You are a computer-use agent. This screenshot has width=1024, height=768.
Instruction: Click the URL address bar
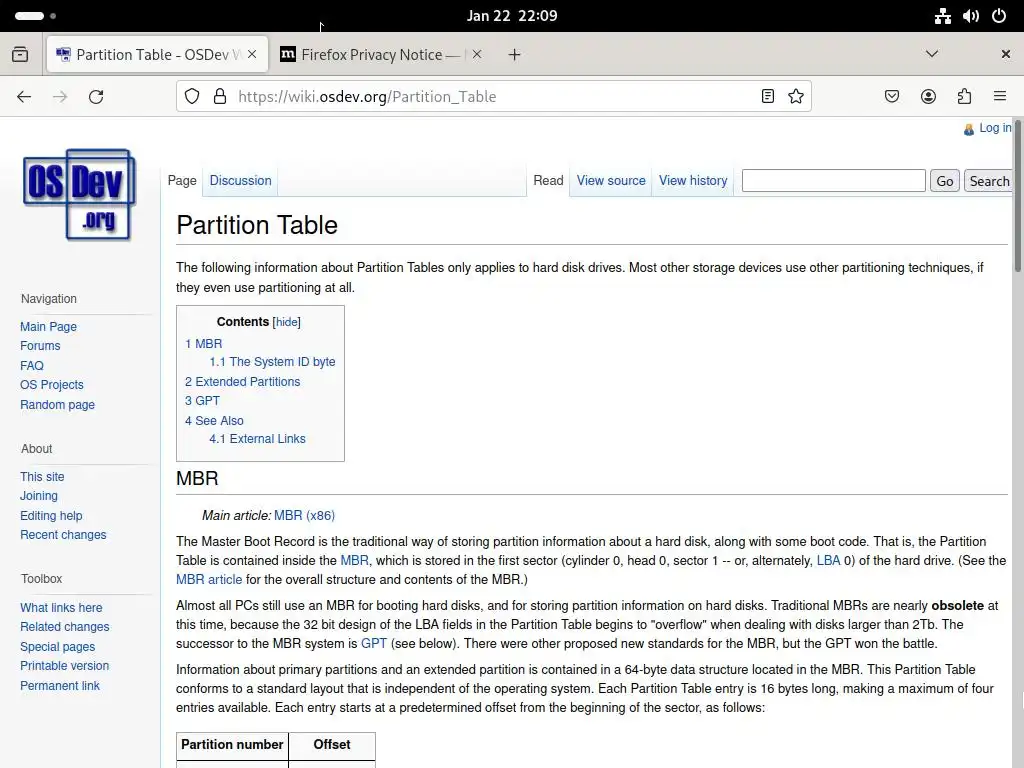(x=493, y=97)
